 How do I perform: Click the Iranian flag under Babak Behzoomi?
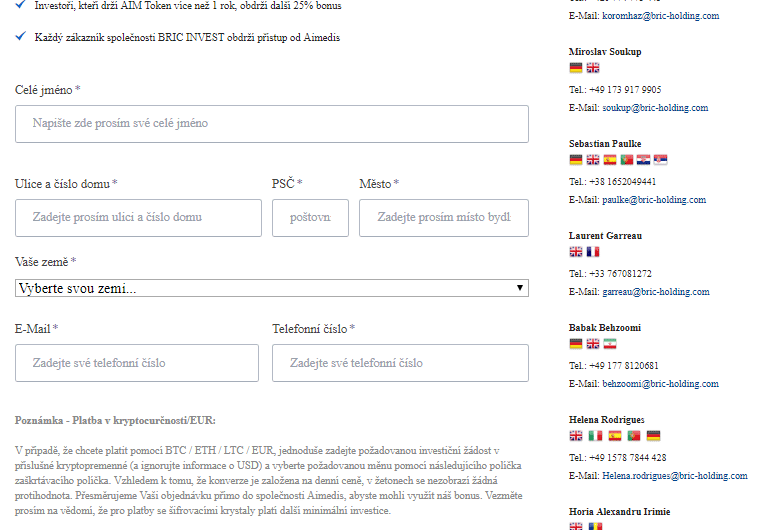click(x=610, y=344)
